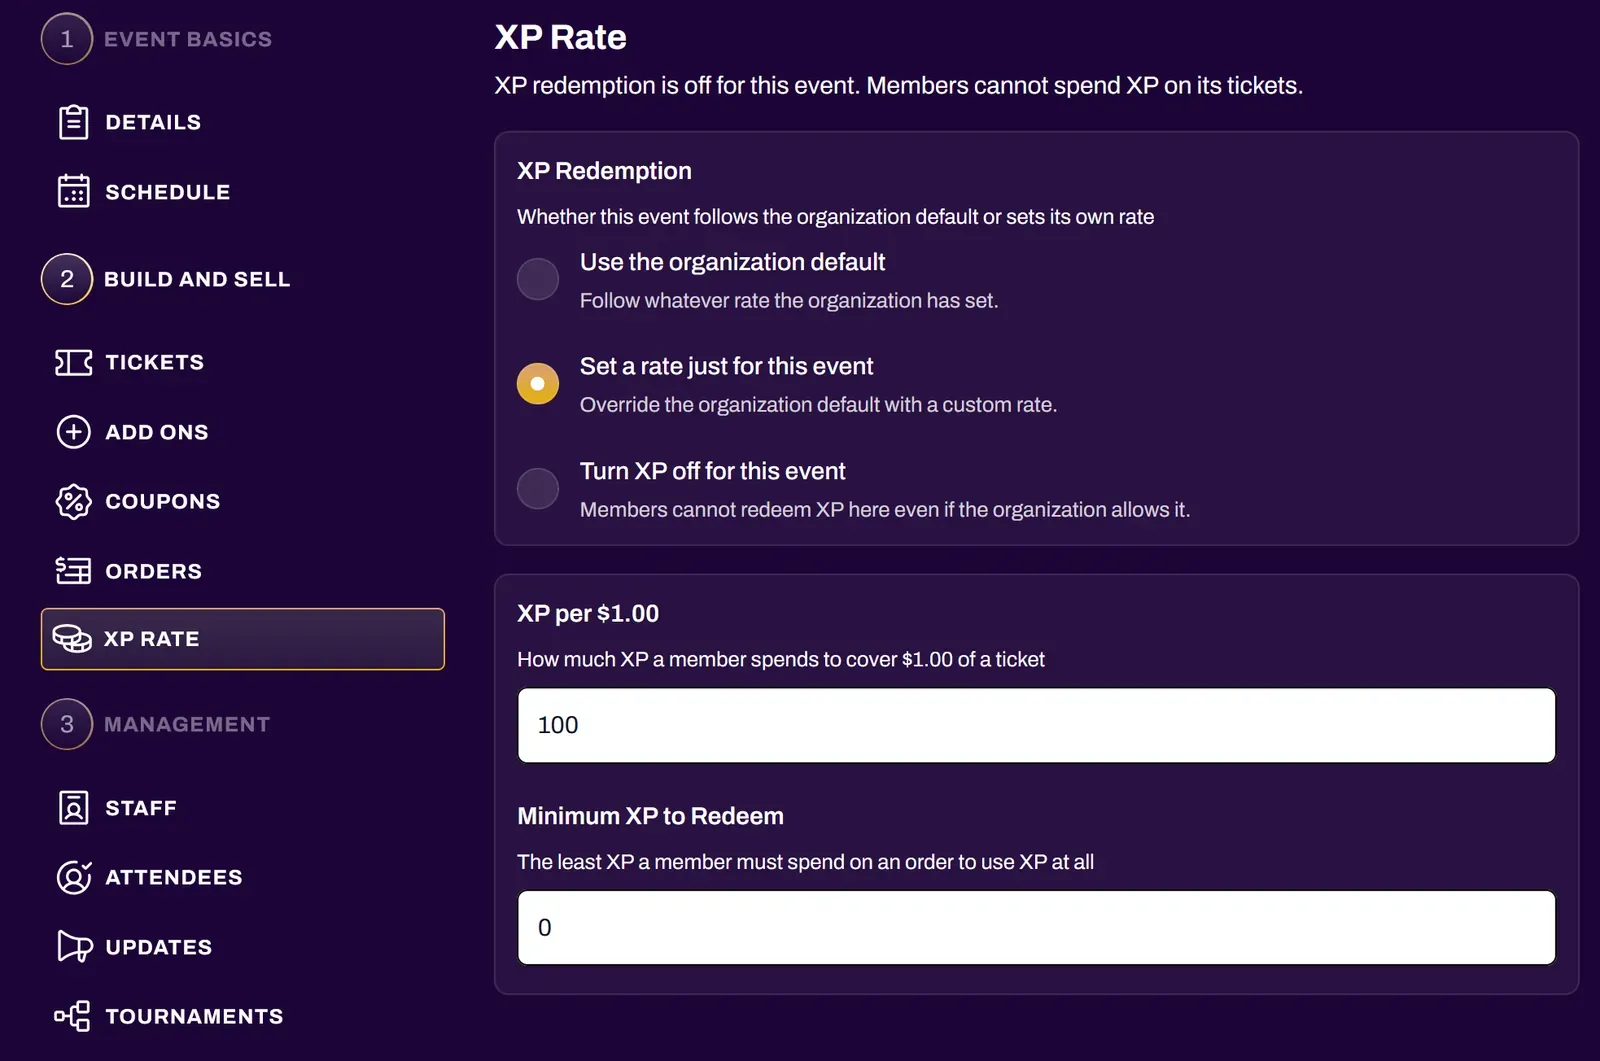Click the Updates sidebar label

[159, 947]
